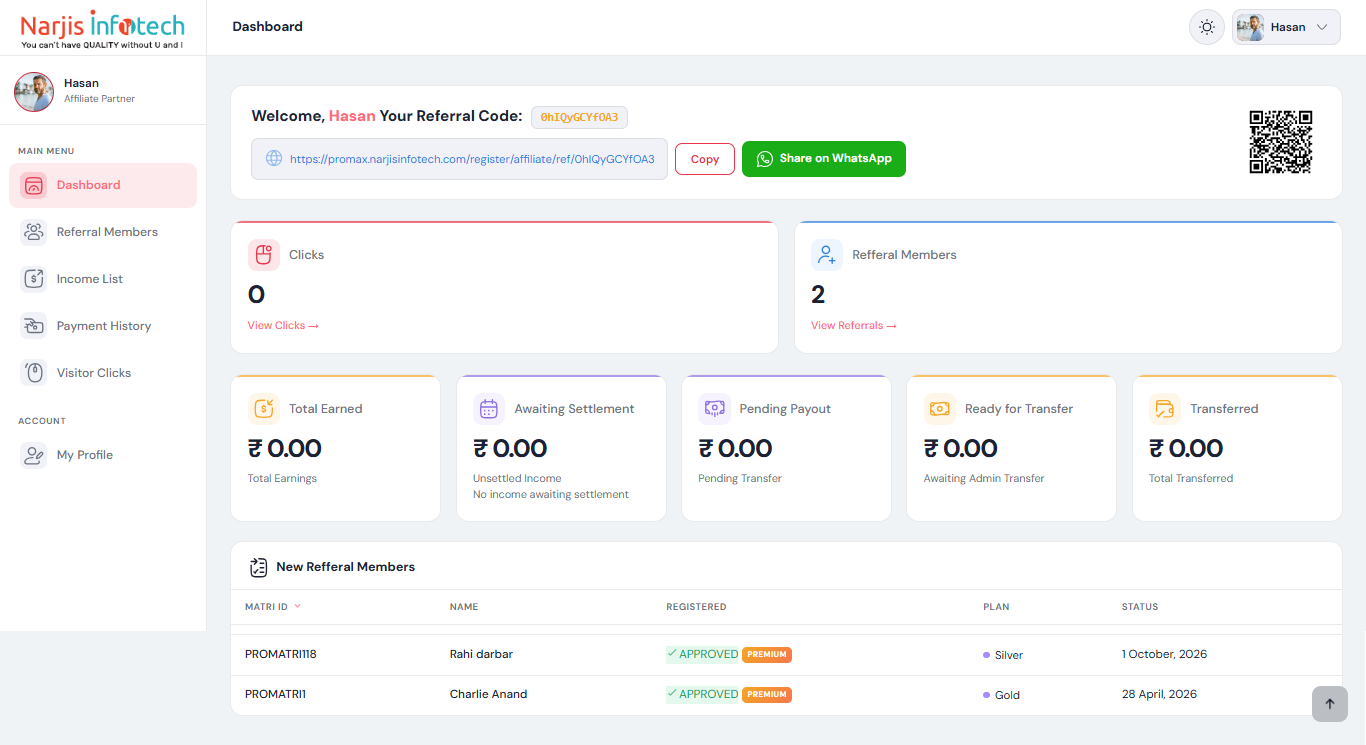Click the name Charlie Anand

(x=488, y=694)
